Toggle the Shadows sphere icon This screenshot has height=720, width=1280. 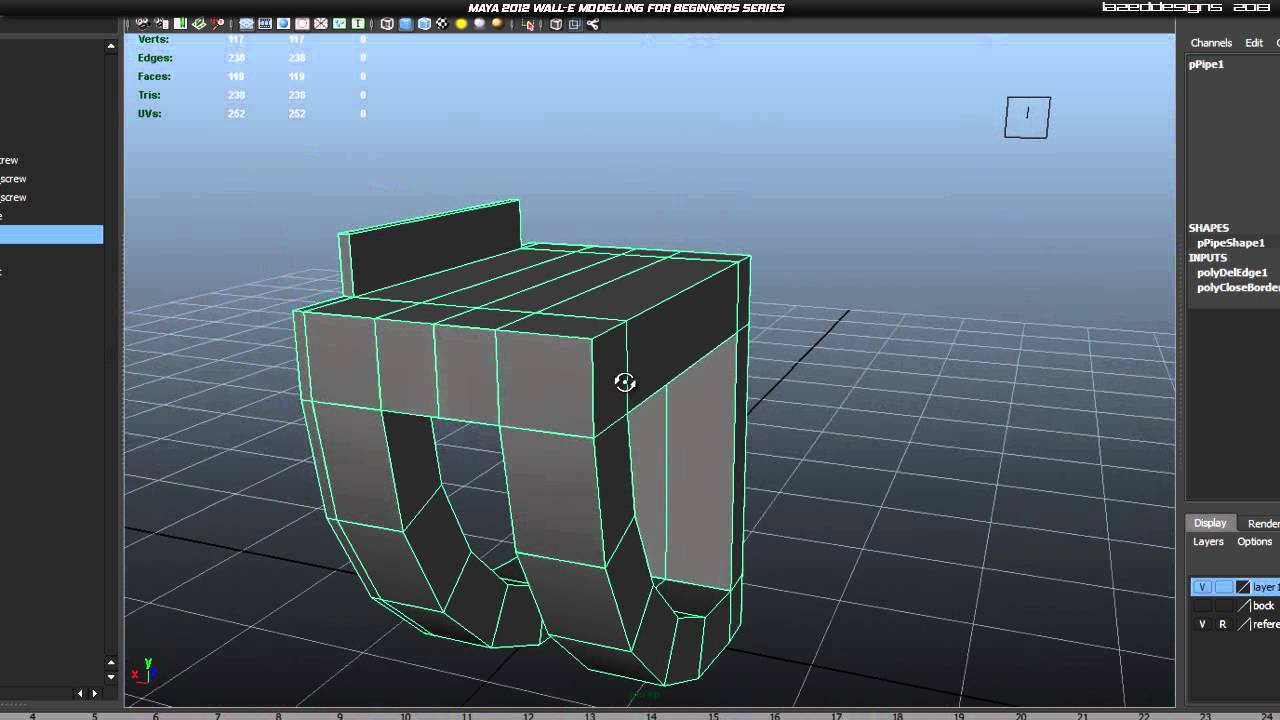pos(479,24)
